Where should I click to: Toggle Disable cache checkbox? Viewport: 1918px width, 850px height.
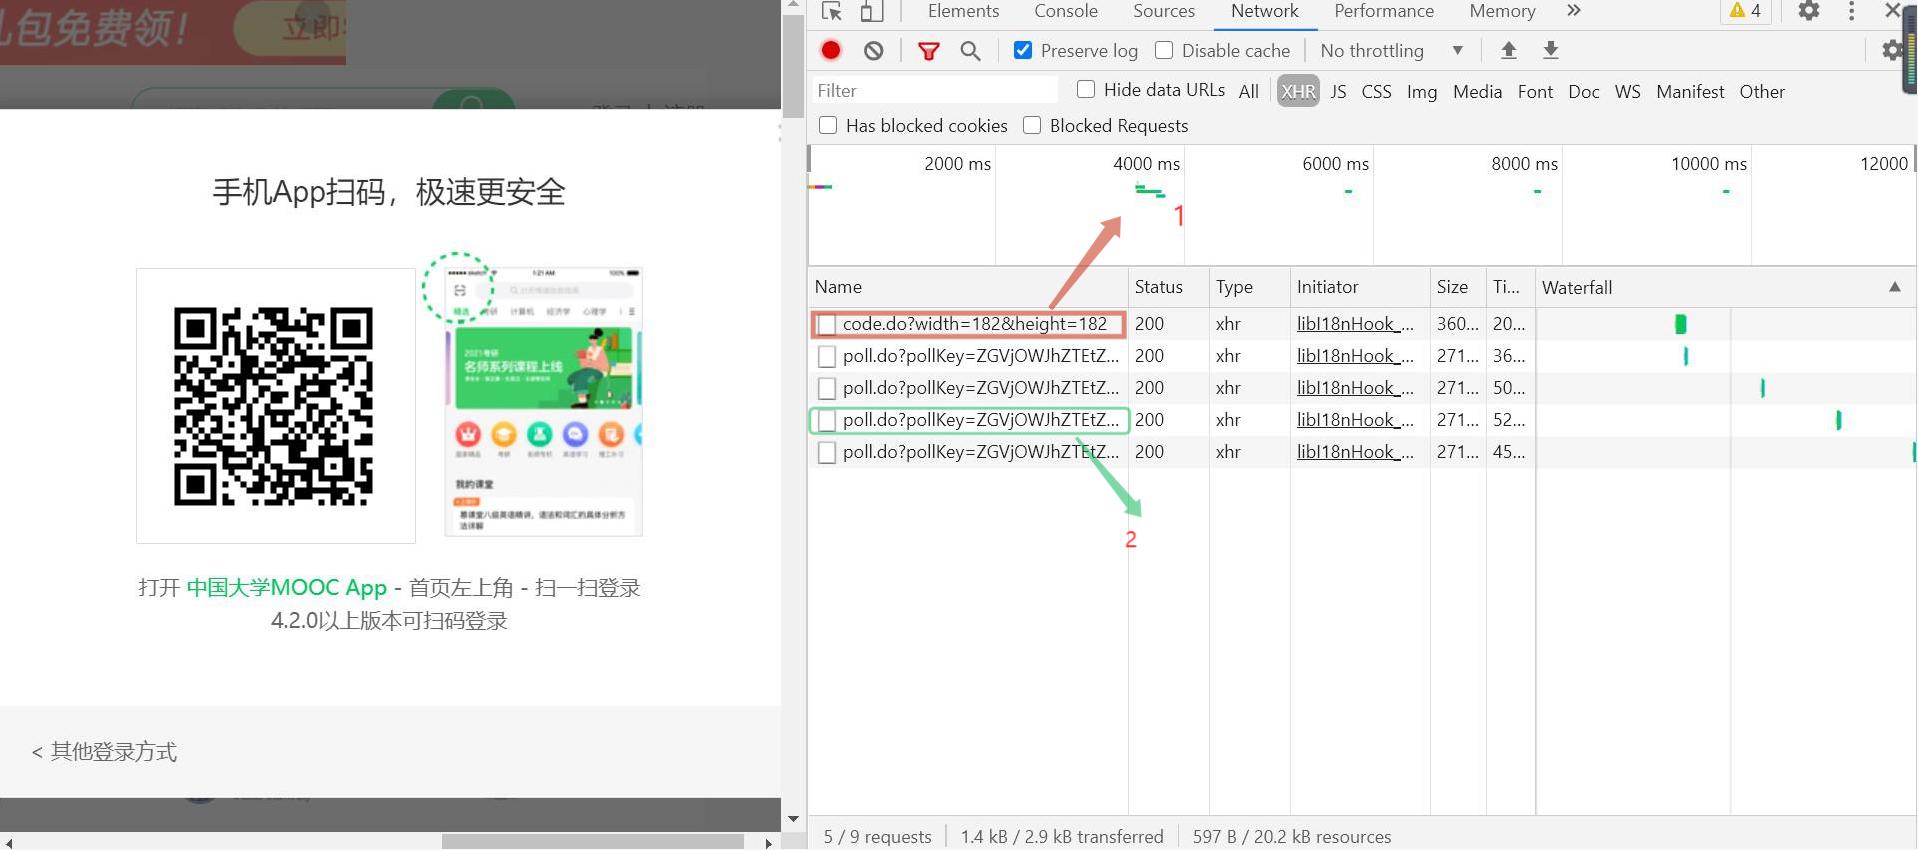click(1164, 50)
